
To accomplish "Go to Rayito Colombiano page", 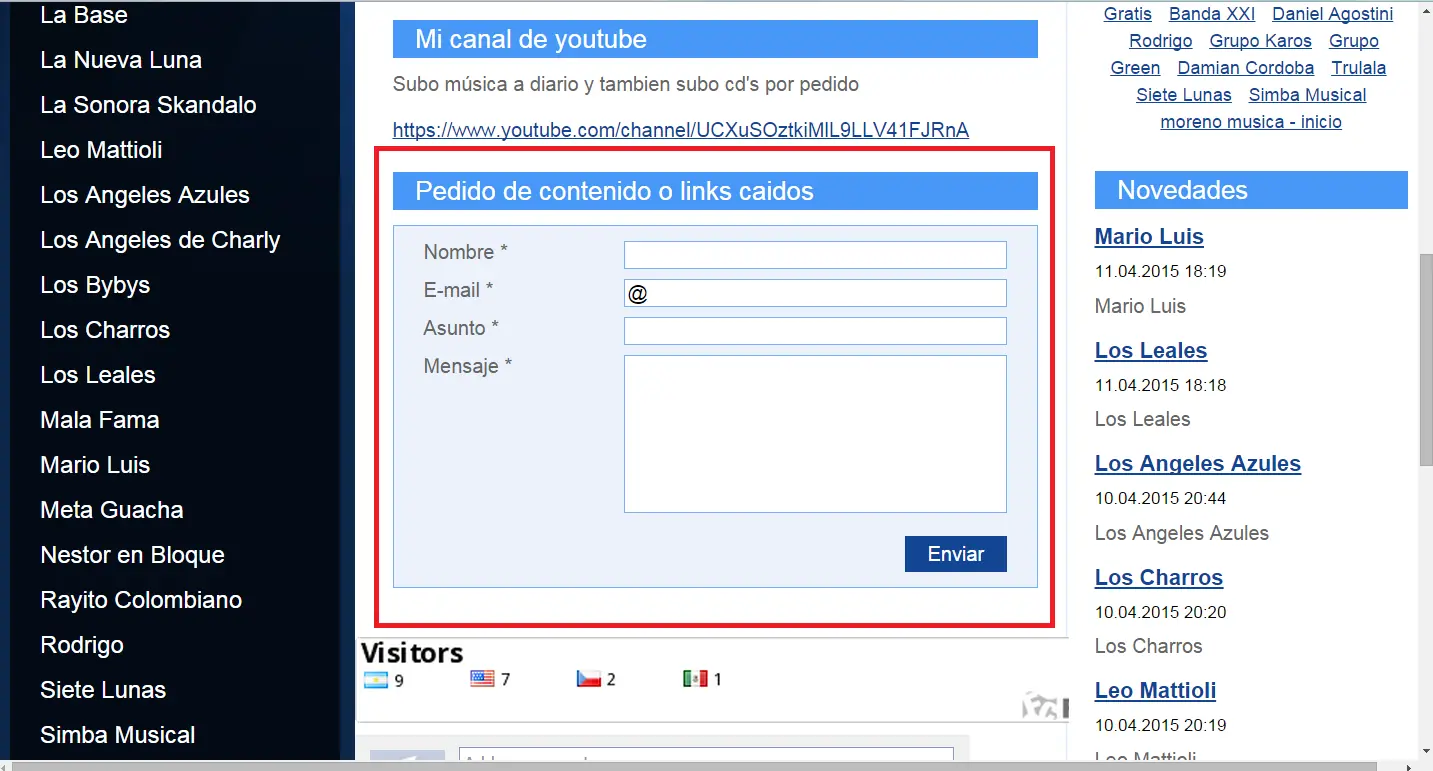I will tap(141, 600).
